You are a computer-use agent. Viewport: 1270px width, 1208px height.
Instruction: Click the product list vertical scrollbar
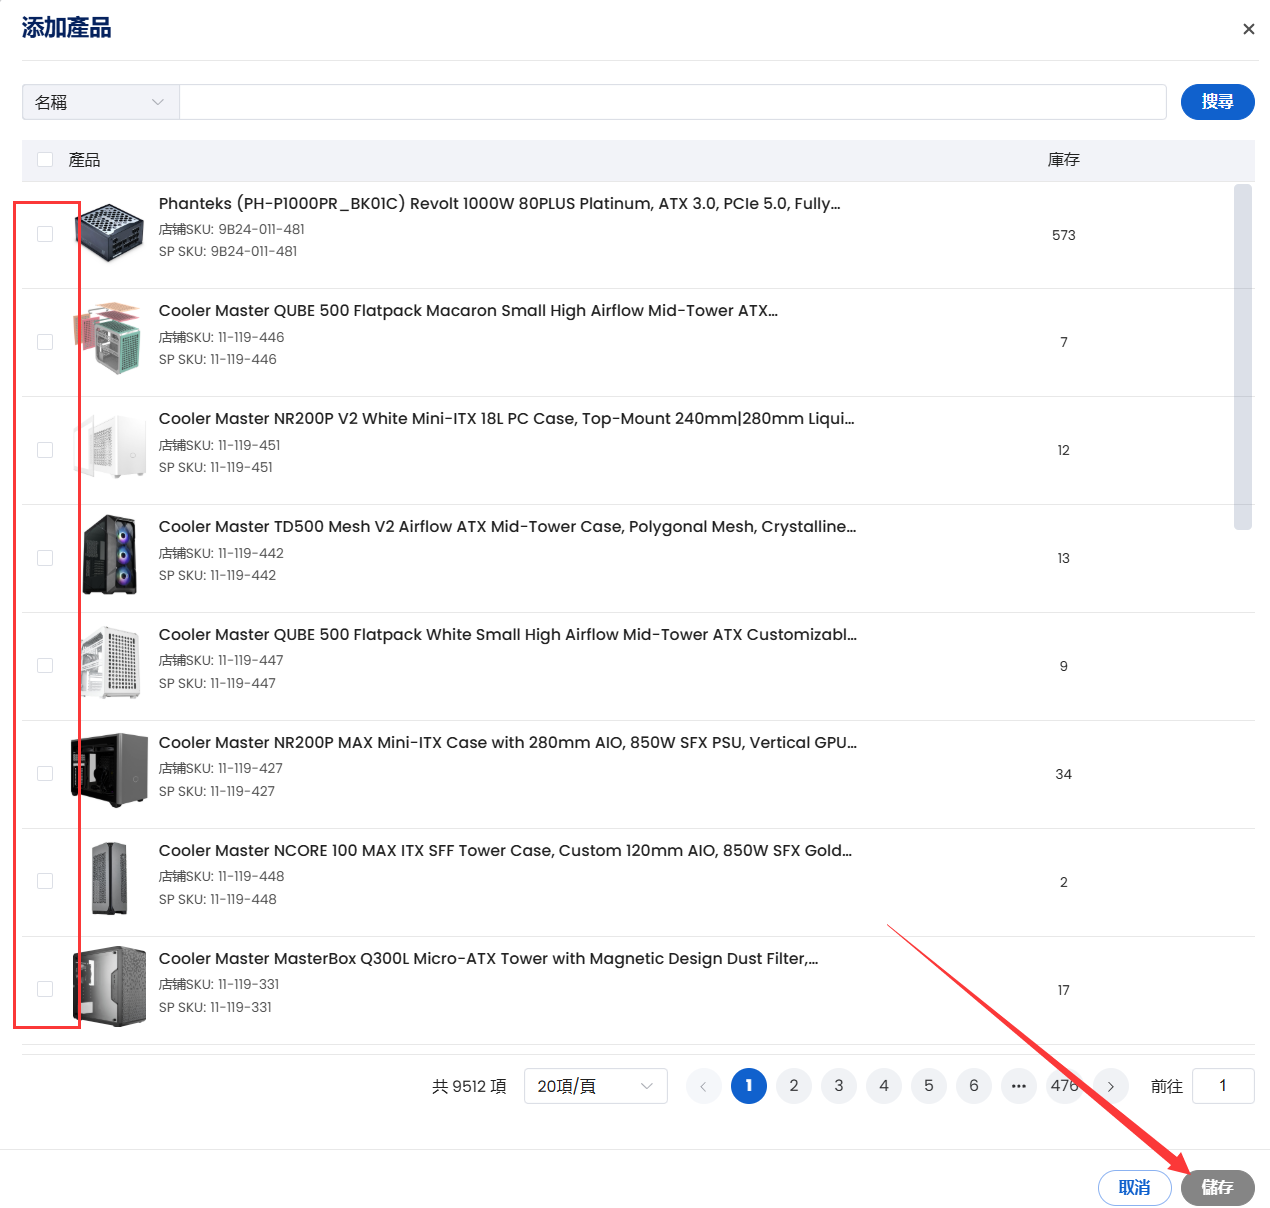[1243, 357]
